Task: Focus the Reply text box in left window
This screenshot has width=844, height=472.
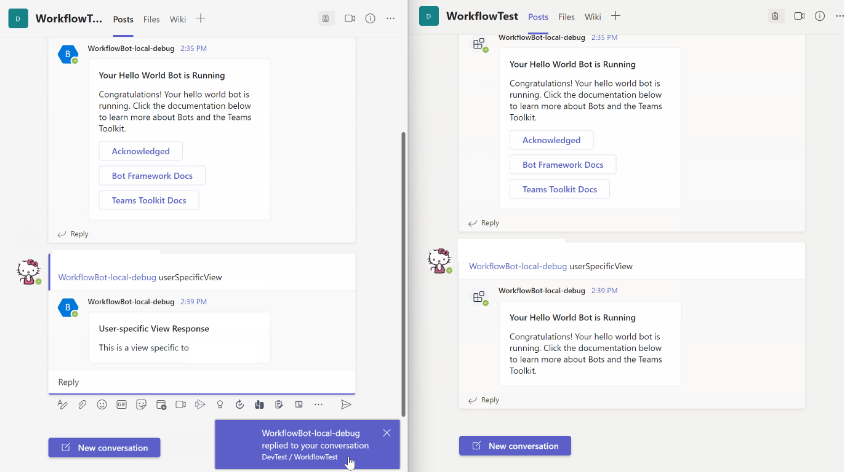Action: pos(202,382)
